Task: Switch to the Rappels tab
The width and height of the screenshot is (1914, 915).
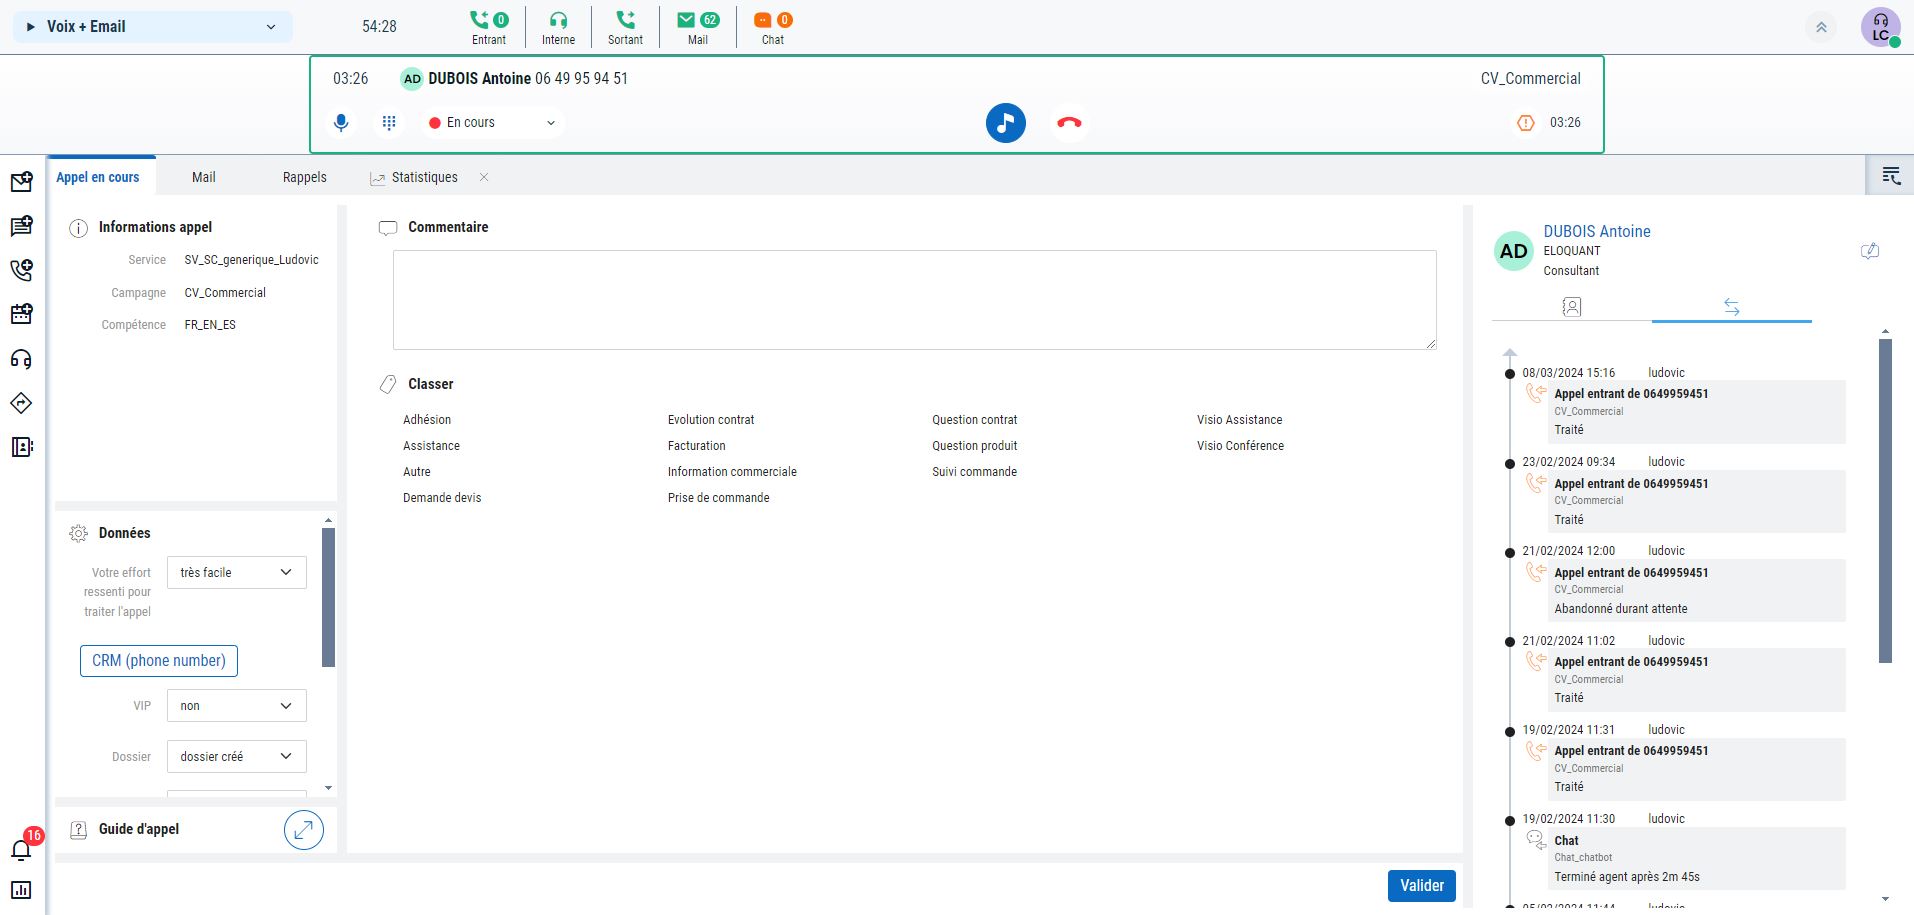Action: click(x=304, y=177)
